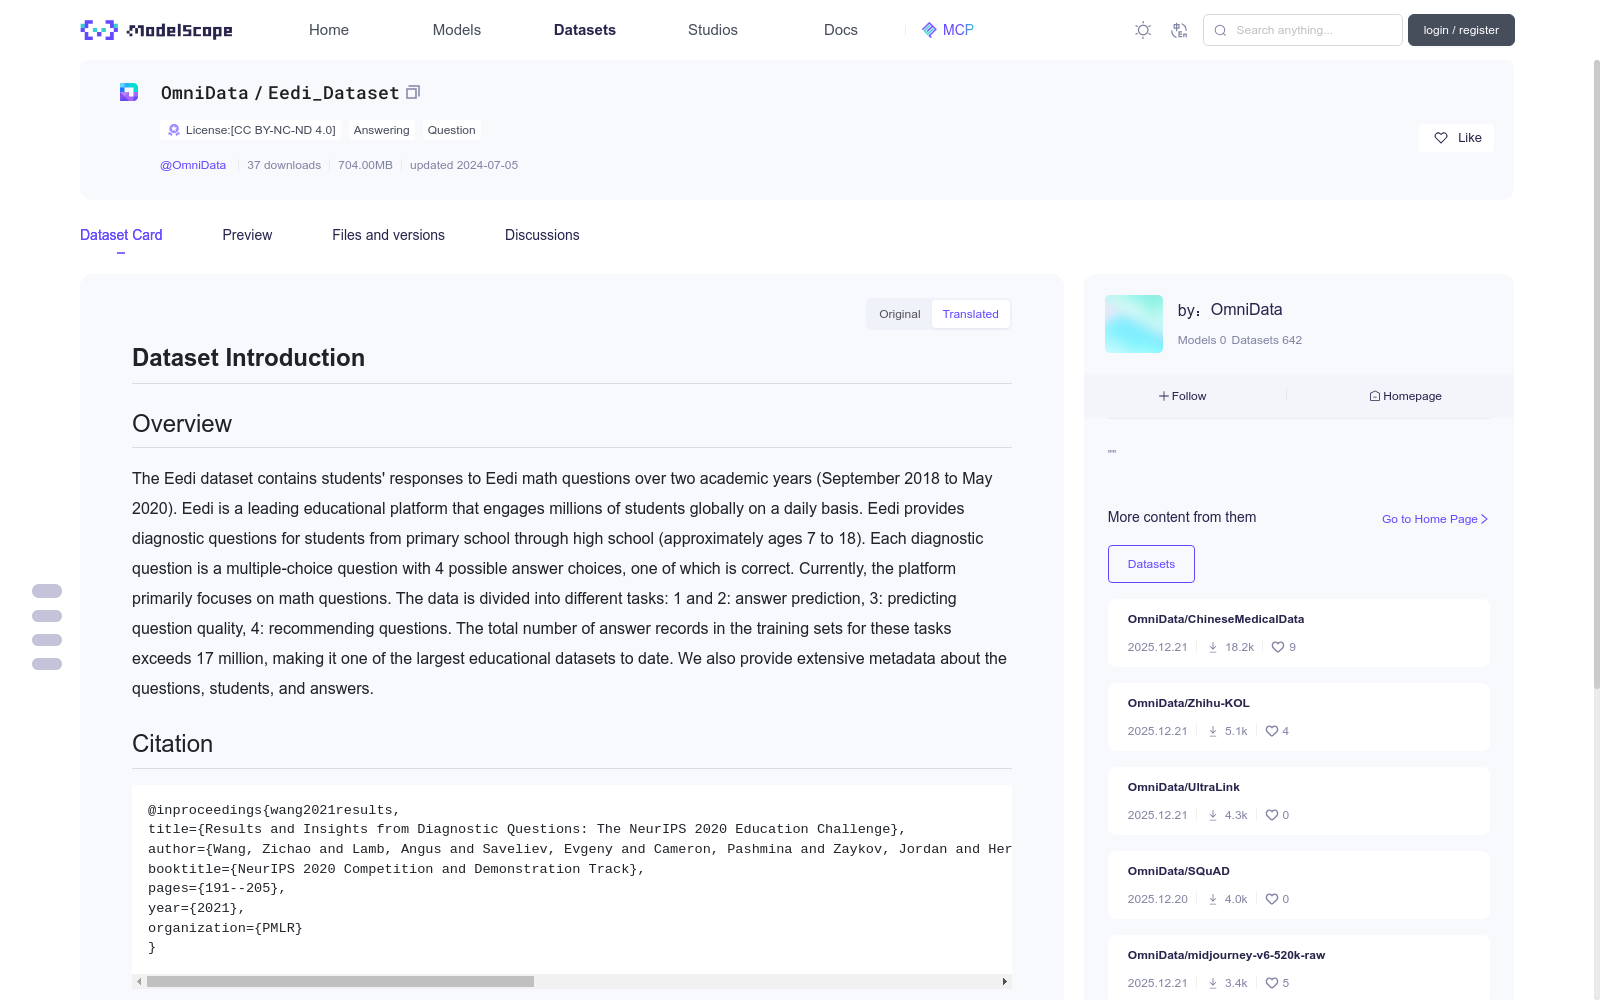Click the plus icon next to Follow
This screenshot has height=1000, width=1600.
click(x=1164, y=396)
